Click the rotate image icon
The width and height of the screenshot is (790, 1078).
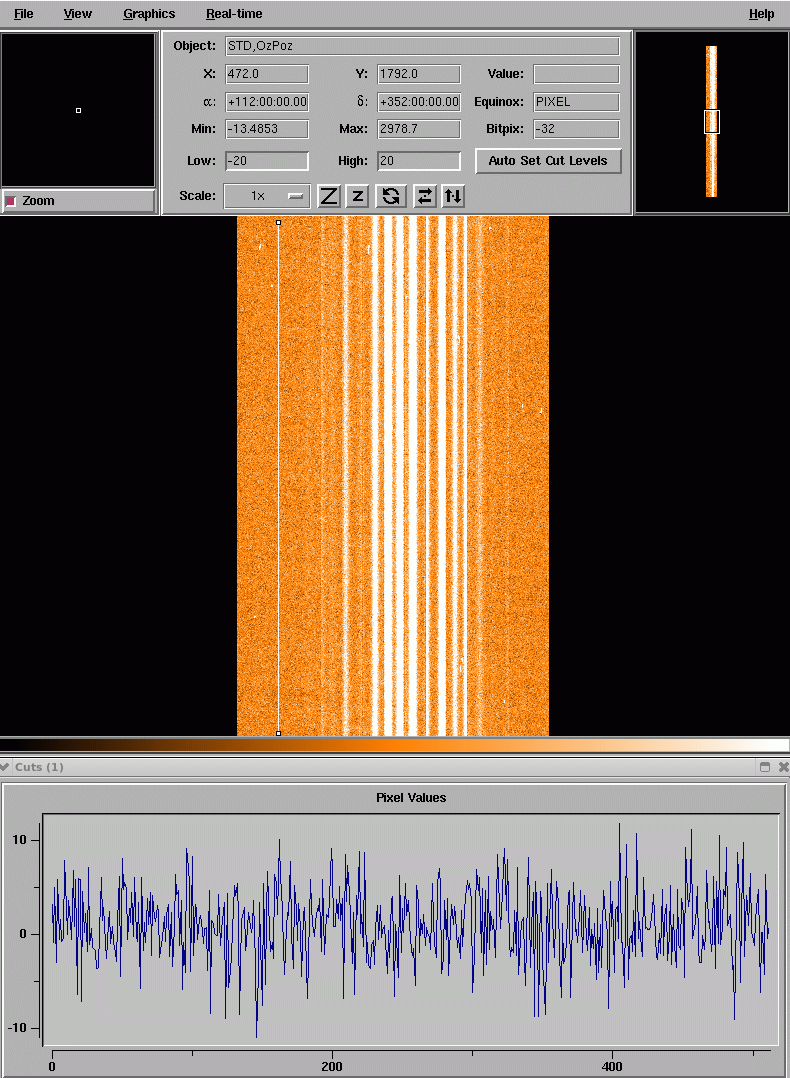[391, 196]
